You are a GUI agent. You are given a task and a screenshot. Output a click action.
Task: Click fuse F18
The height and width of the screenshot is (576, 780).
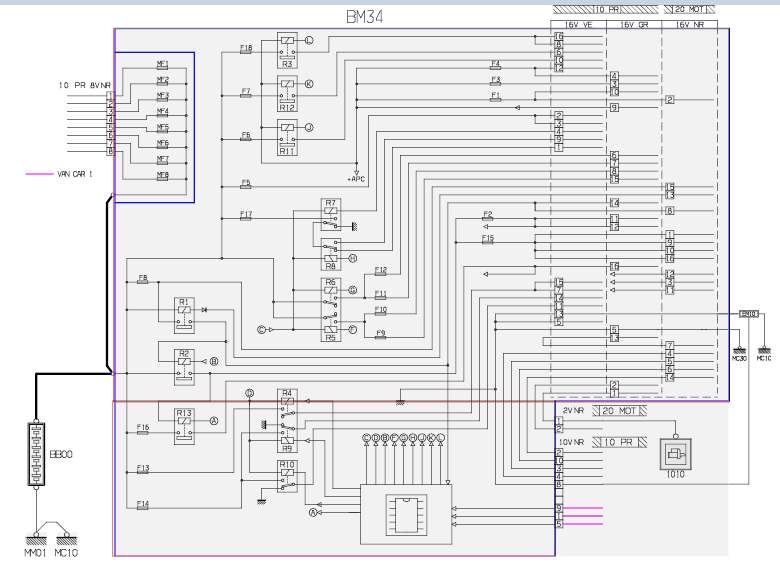click(x=246, y=49)
